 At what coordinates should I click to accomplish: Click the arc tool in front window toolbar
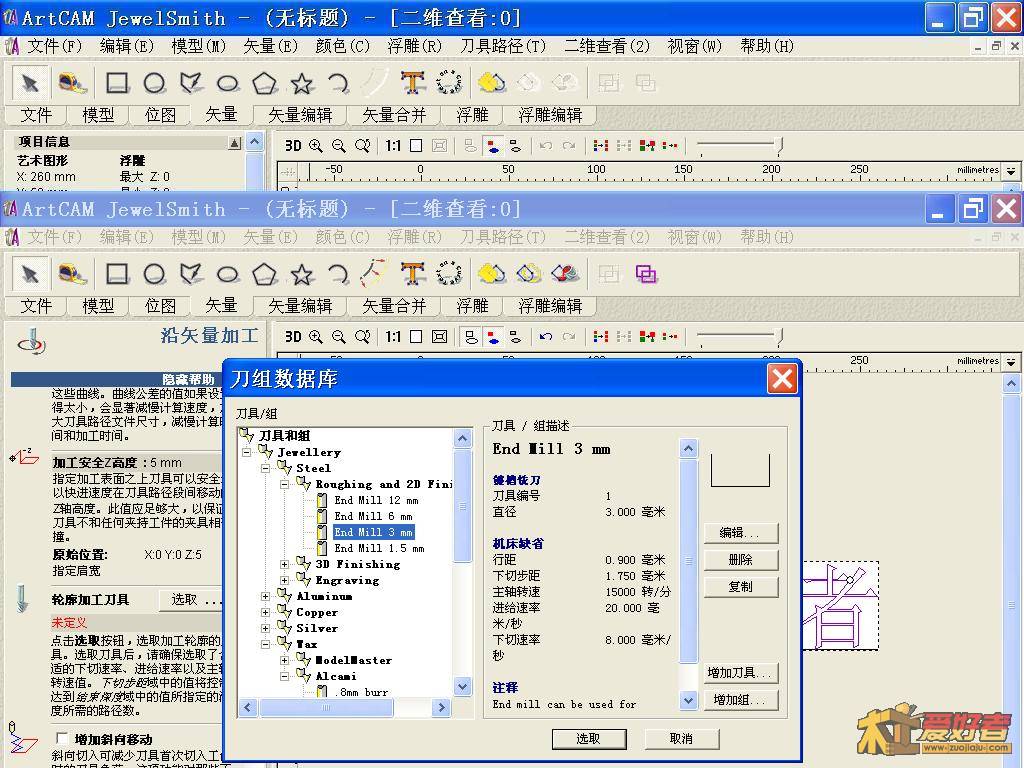point(338,274)
